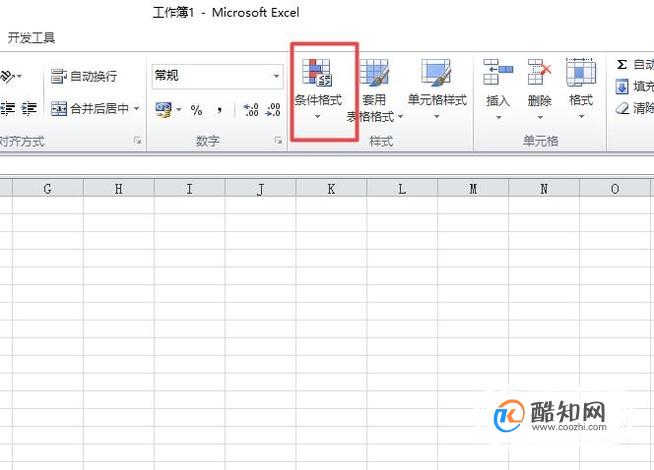Open the Number (数字) dialog launcher

(278, 141)
